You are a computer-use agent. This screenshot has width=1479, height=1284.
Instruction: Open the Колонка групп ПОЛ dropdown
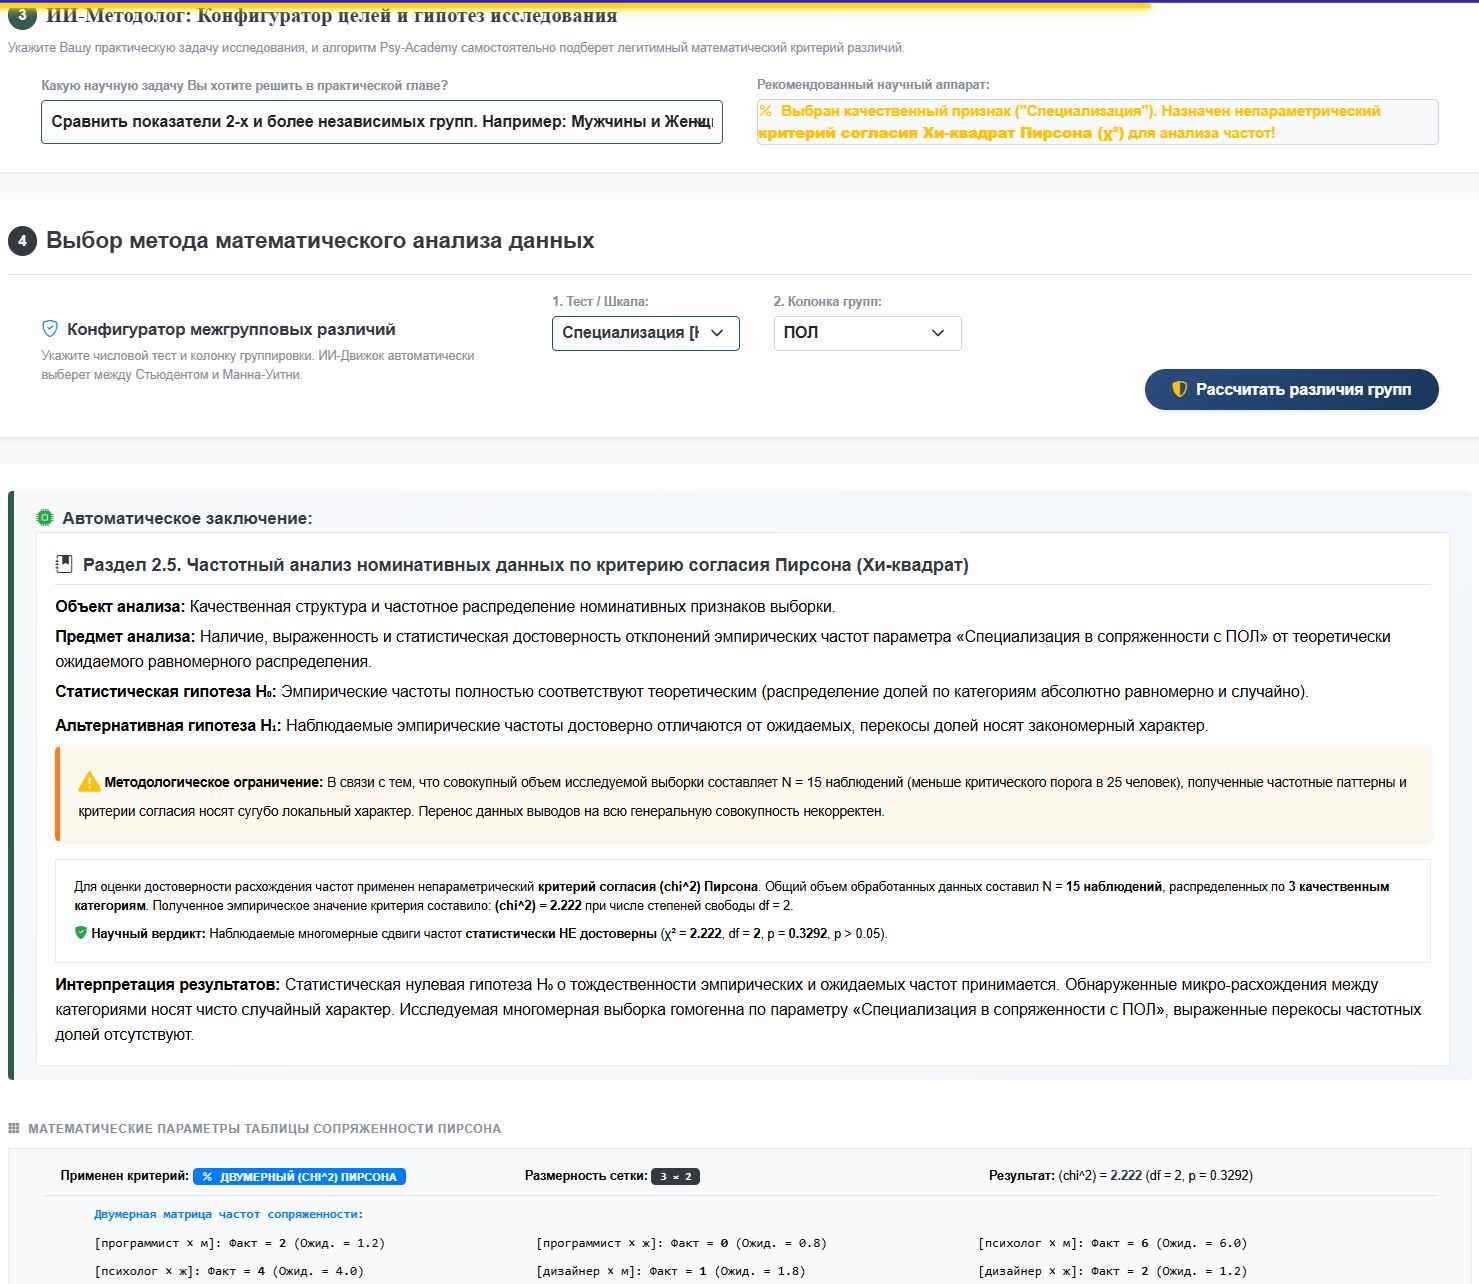867,333
